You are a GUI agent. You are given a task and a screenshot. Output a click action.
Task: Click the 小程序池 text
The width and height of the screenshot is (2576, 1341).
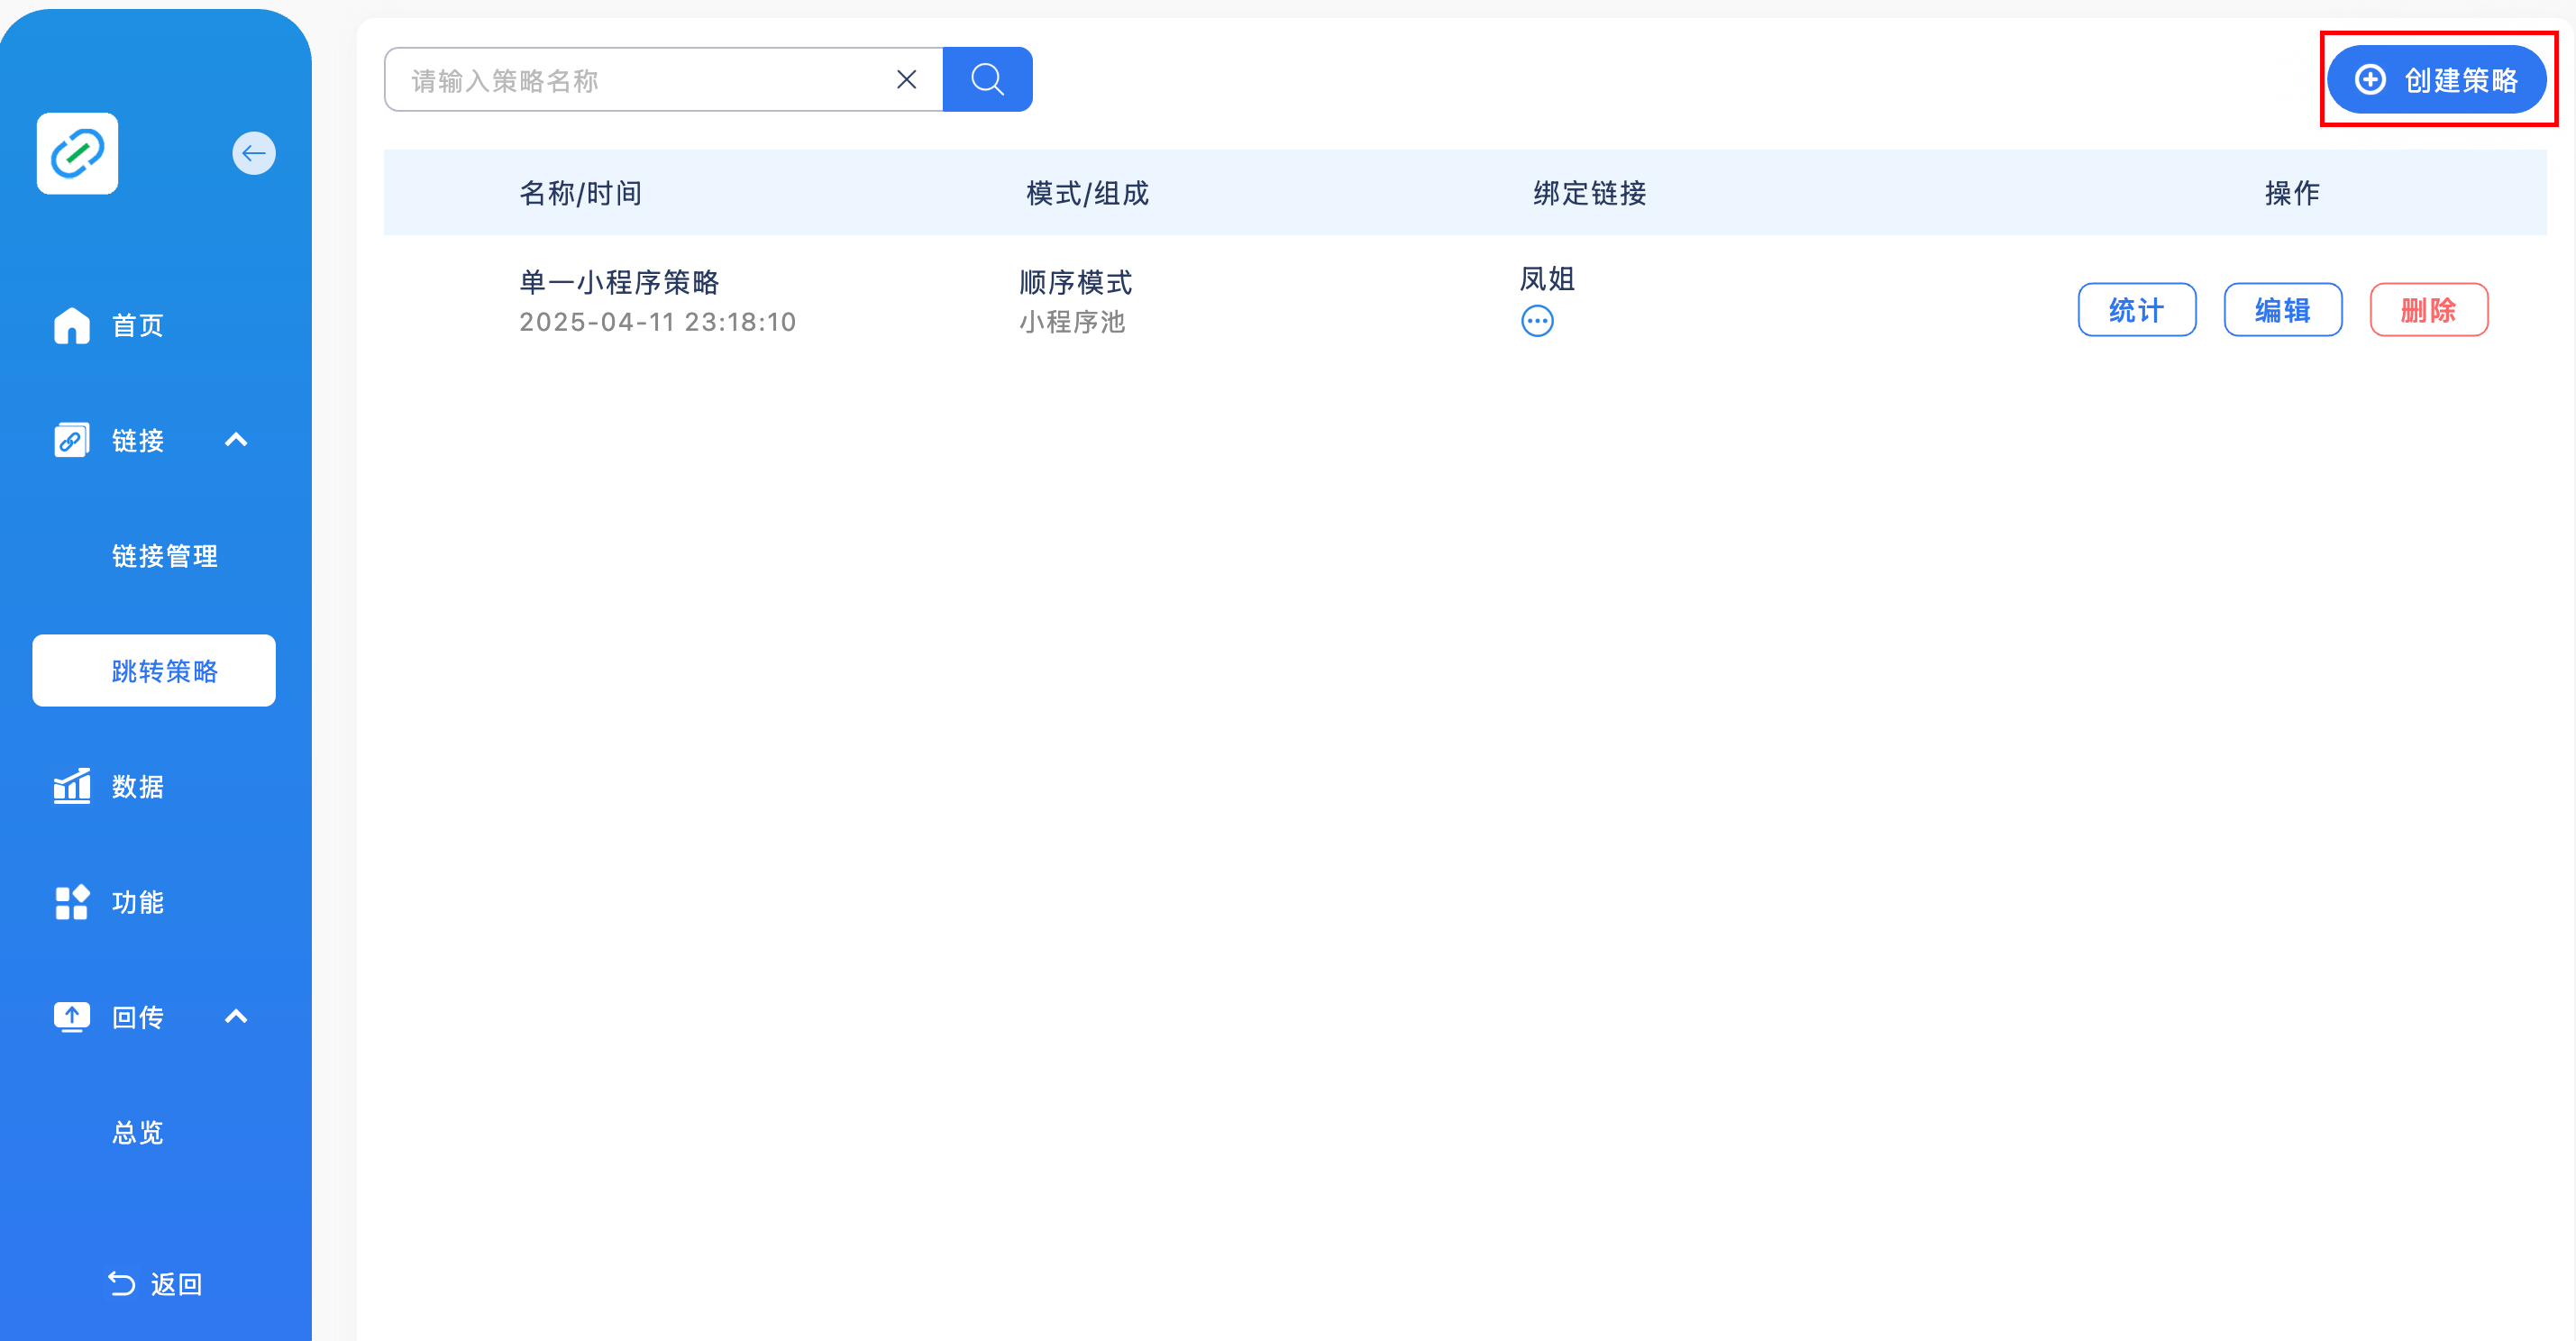pos(1072,322)
